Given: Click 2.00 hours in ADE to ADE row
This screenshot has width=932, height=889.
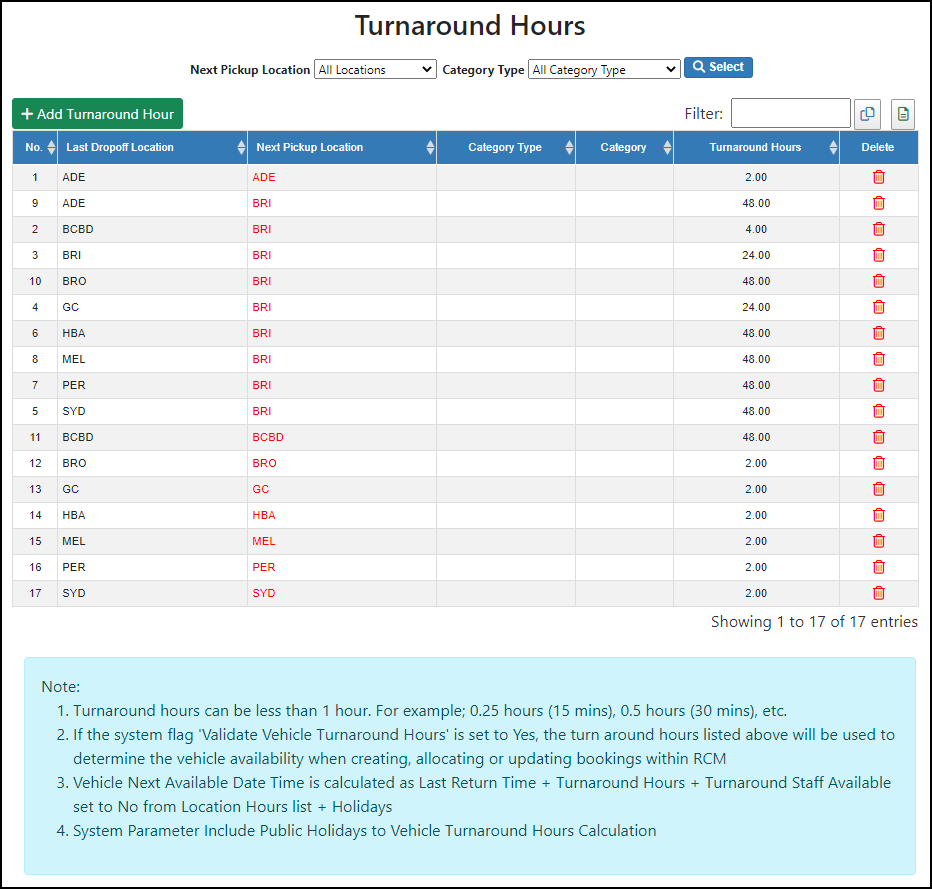Looking at the screenshot, I should pyautogui.click(x=756, y=177).
